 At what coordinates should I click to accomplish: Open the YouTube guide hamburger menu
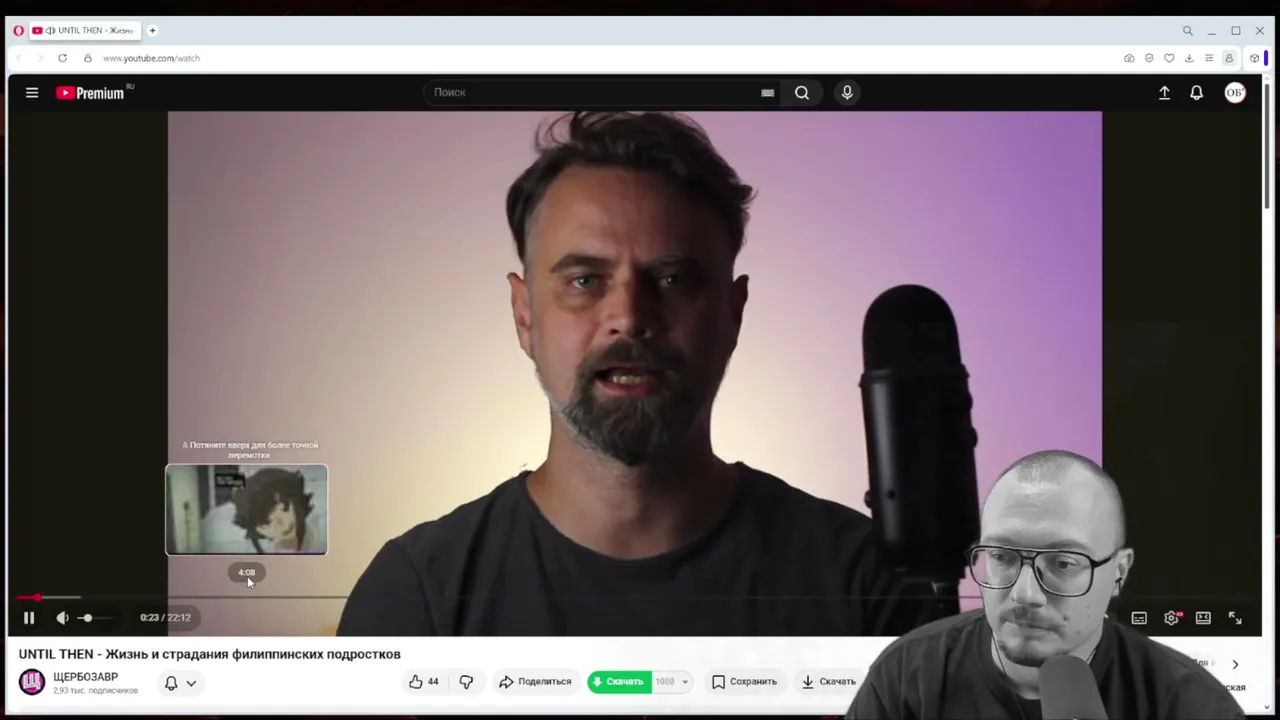(32, 93)
